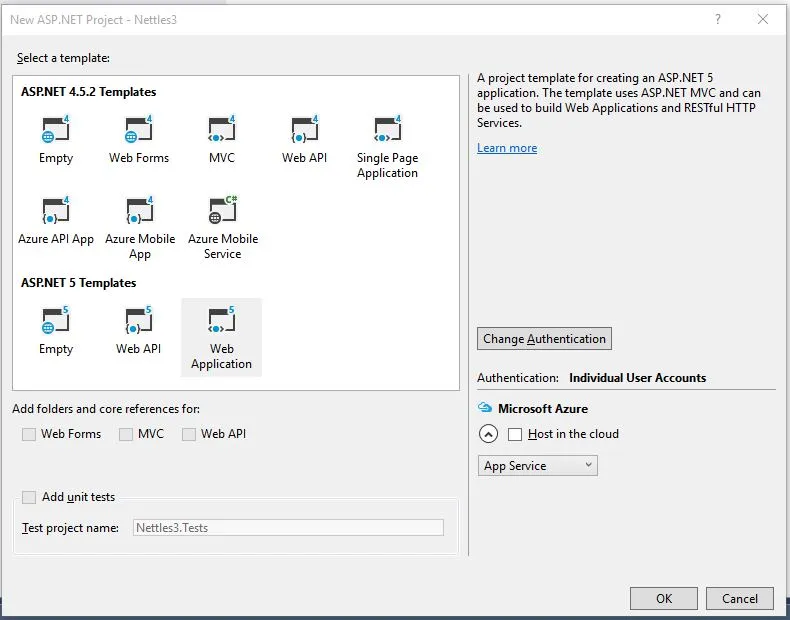Tick the Web API core references checkbox
The height and width of the screenshot is (620, 790).
click(189, 434)
